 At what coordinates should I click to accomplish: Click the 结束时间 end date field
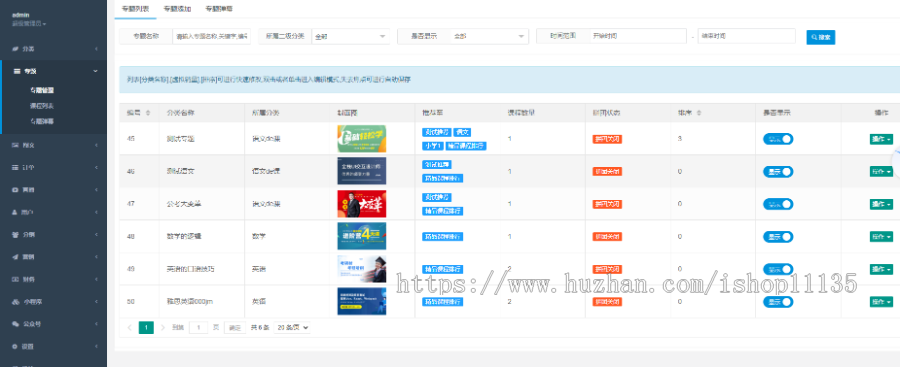pyautogui.click(x=747, y=36)
